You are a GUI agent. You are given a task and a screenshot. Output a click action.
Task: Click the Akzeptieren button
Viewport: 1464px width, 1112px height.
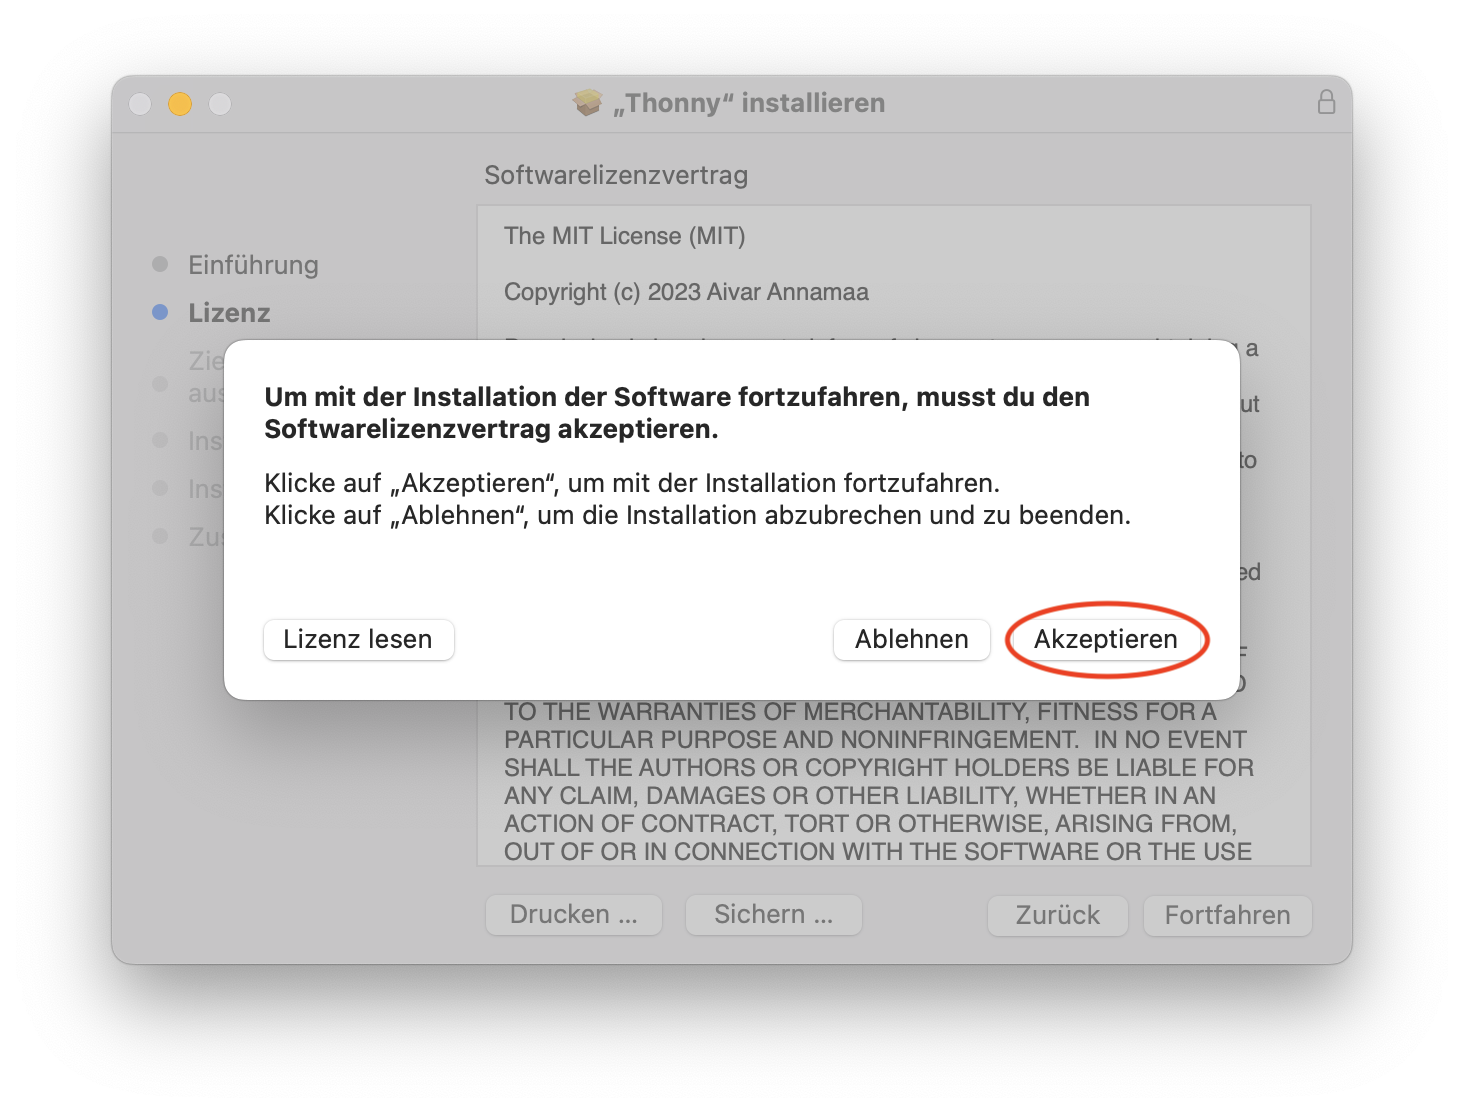[x=1105, y=640]
